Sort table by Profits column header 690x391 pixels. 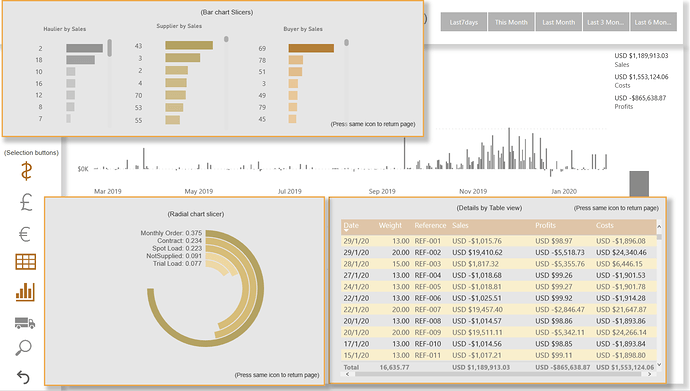(x=545, y=225)
